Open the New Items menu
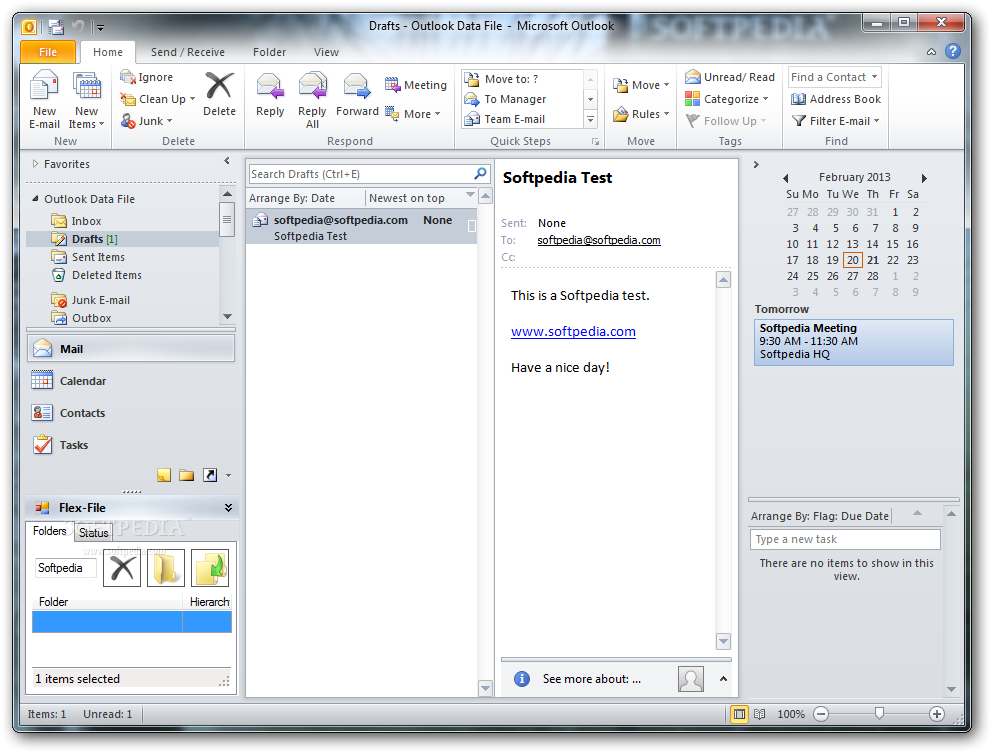Image resolution: width=992 pixels, height=753 pixels. pos(87,99)
